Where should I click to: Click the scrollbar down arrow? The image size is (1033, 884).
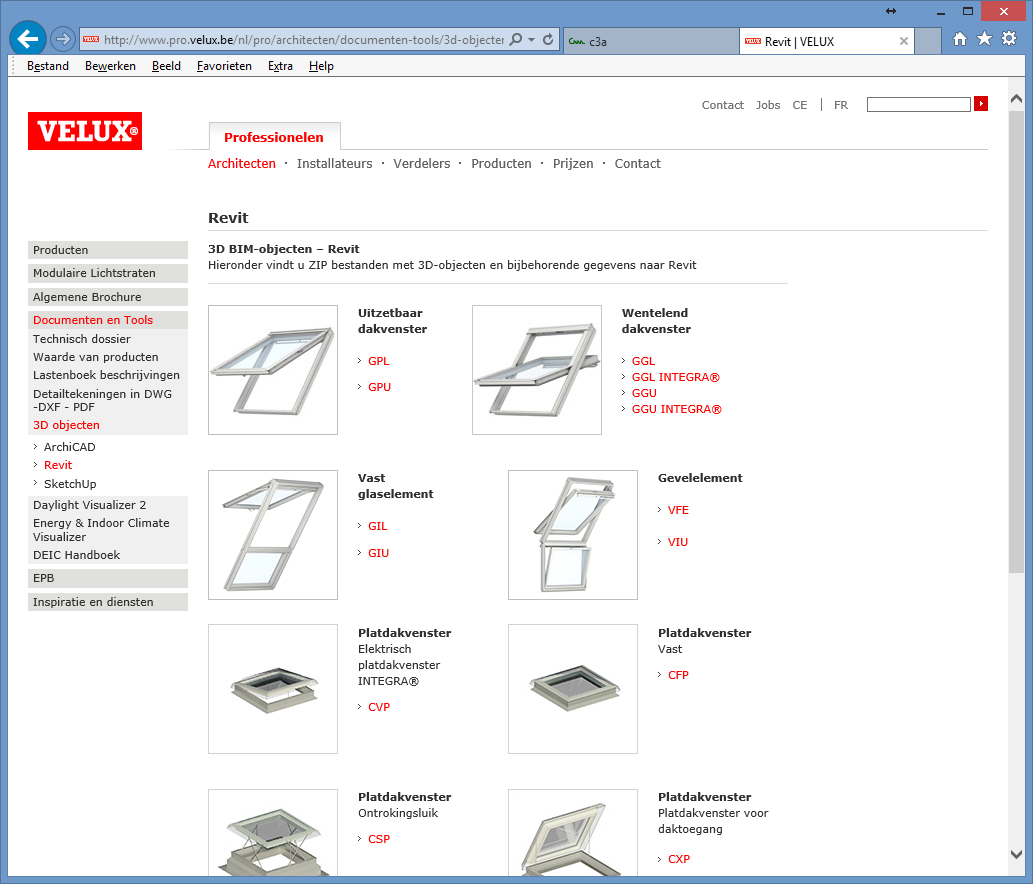coord(1017,854)
